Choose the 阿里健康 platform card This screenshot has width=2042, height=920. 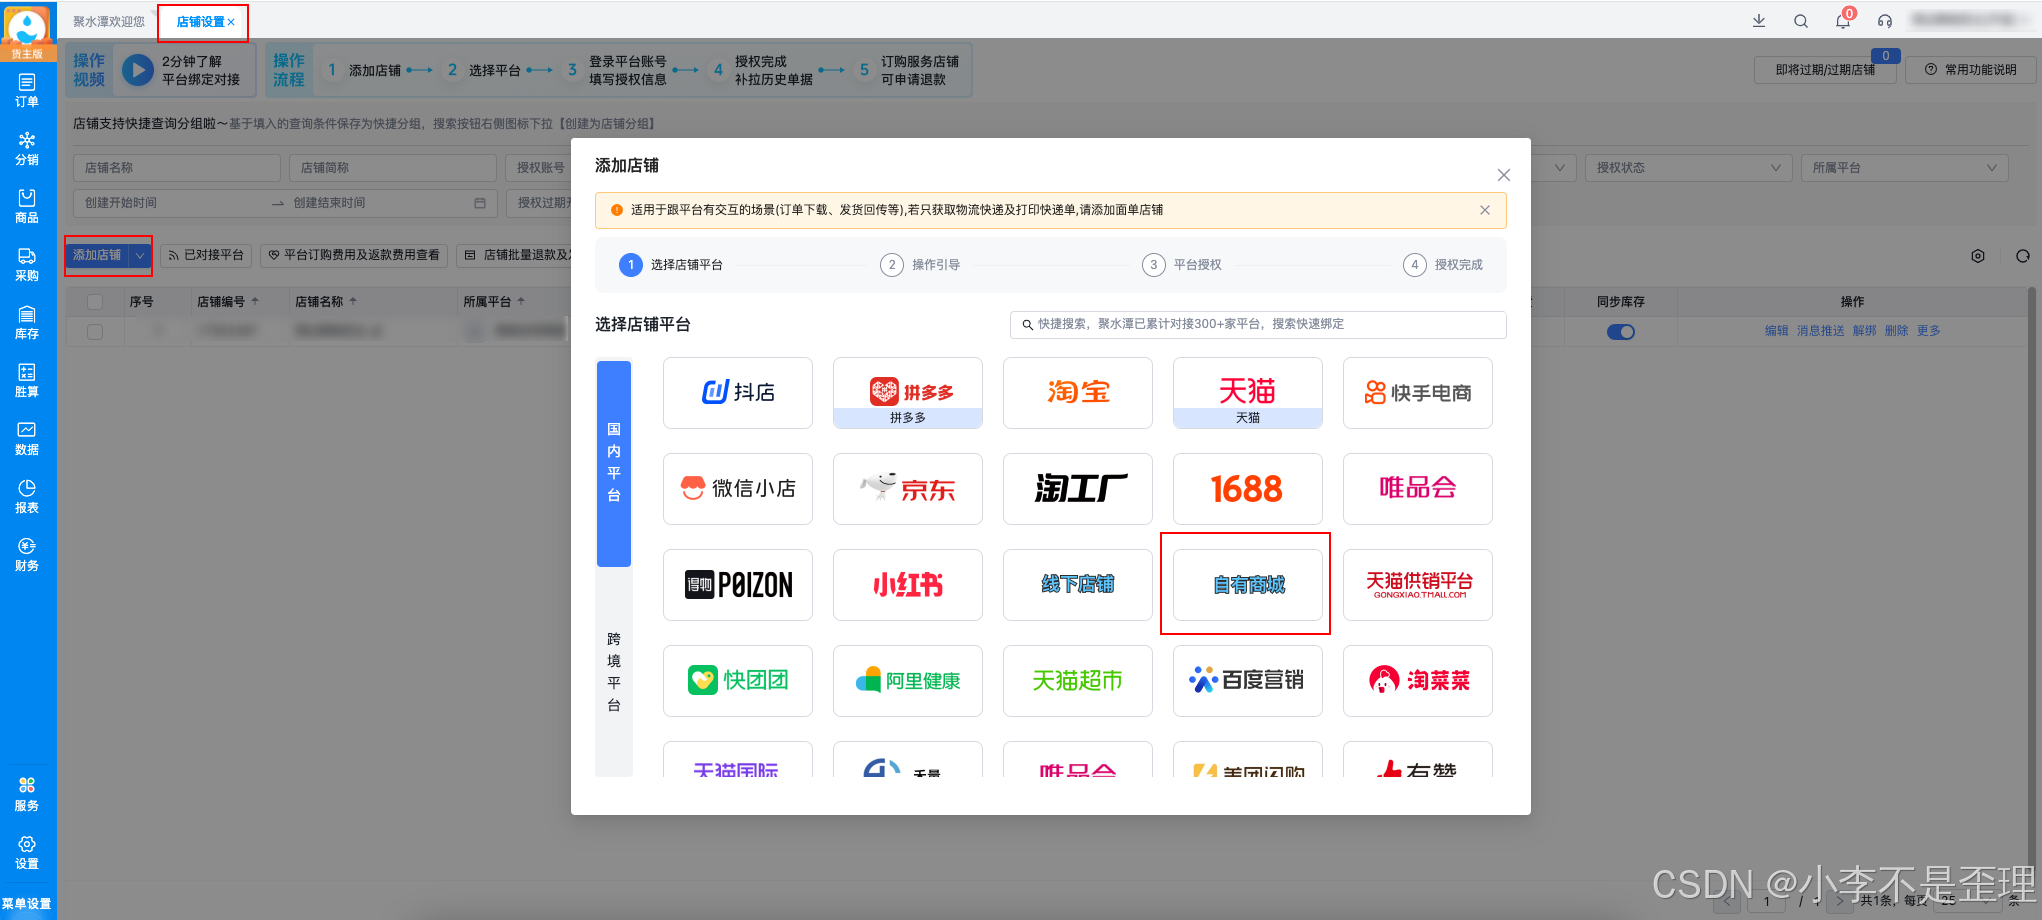(908, 681)
